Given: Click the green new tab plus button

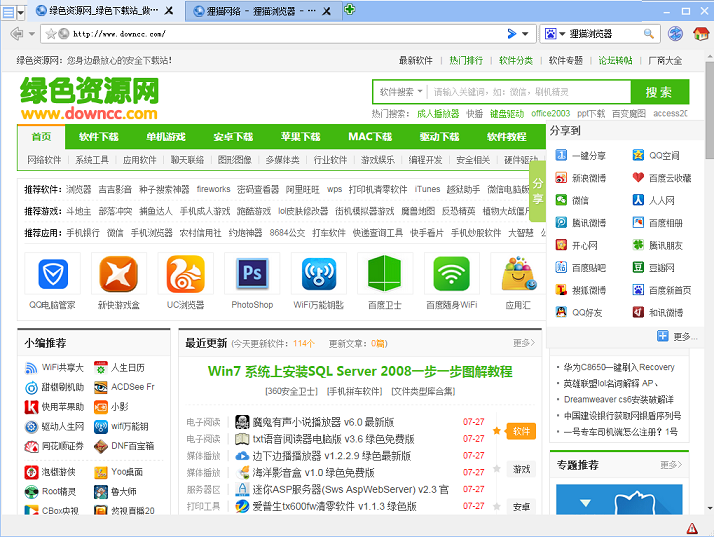Looking at the screenshot, I should point(350,10).
